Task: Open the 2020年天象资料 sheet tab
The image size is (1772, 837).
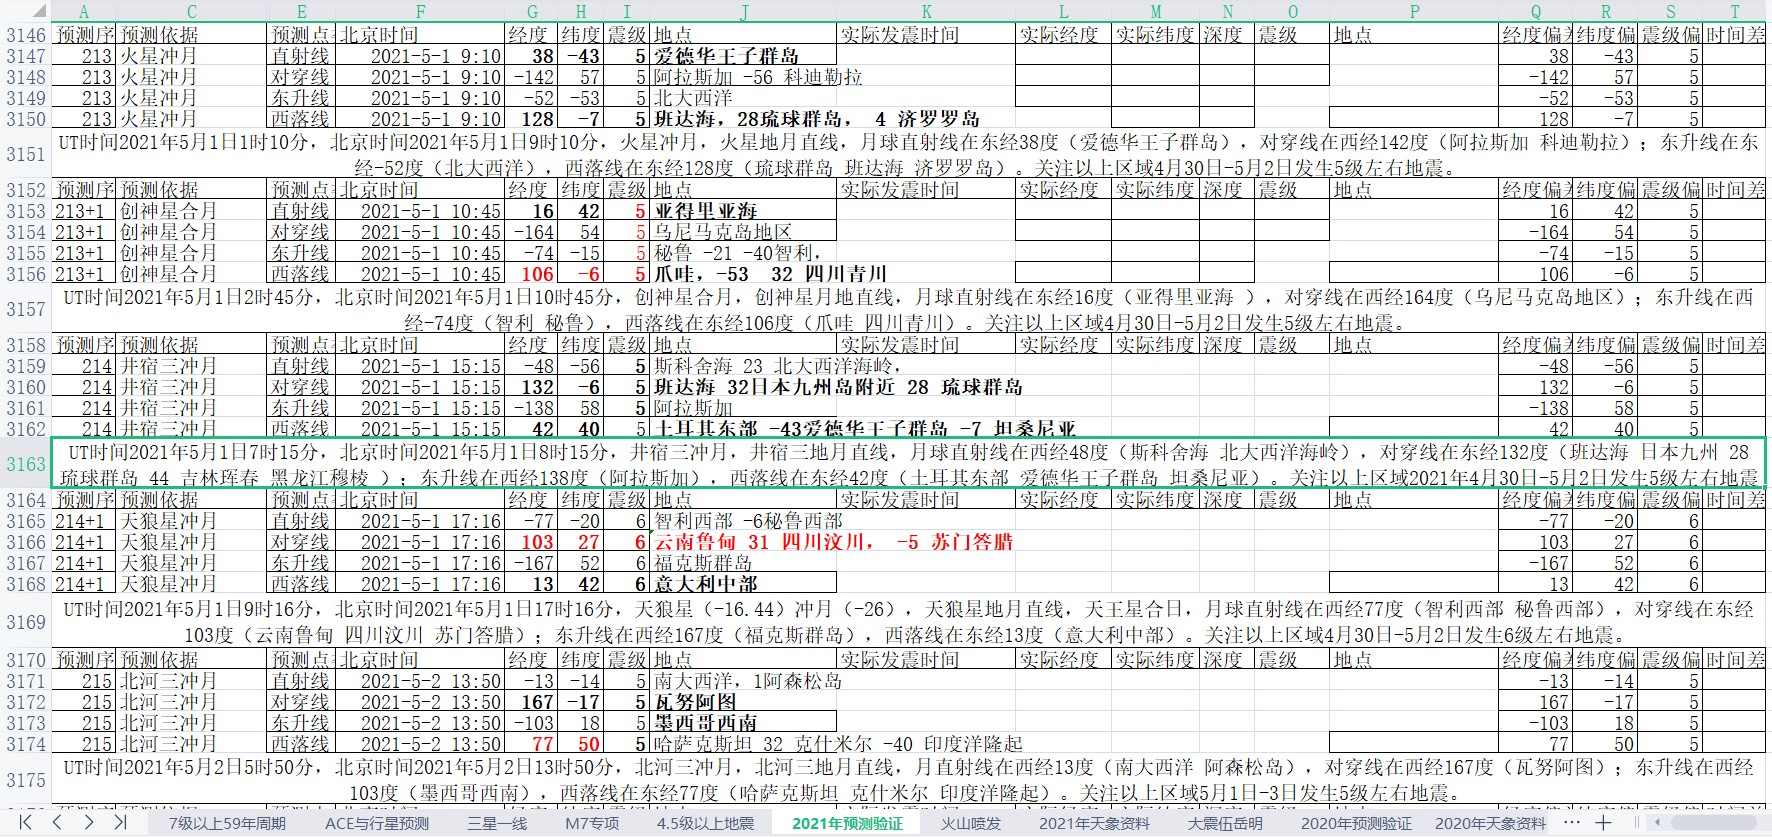Action: (x=1490, y=823)
